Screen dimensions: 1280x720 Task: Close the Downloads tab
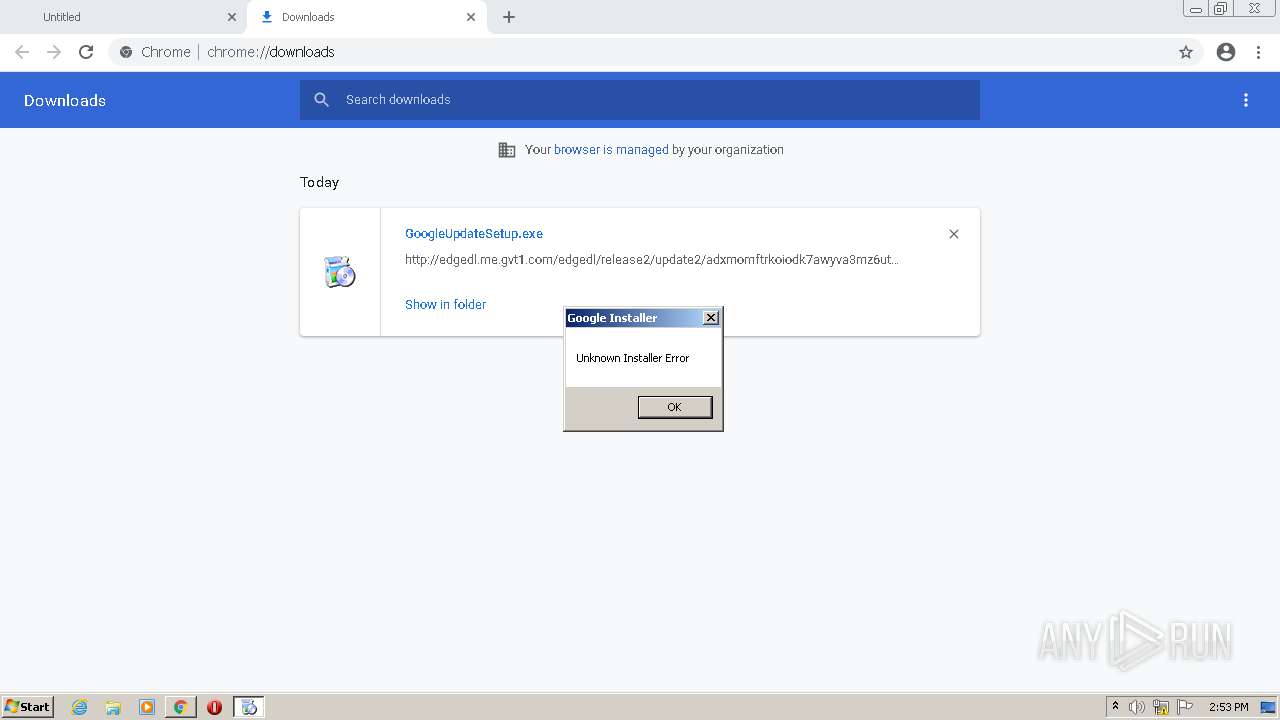[471, 17]
